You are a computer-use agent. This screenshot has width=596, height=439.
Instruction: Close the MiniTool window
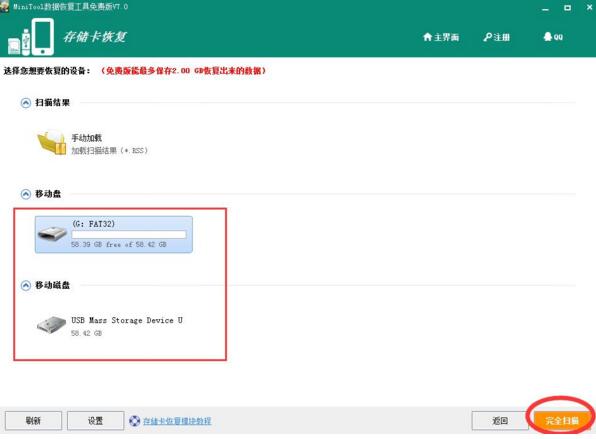(589, 7)
